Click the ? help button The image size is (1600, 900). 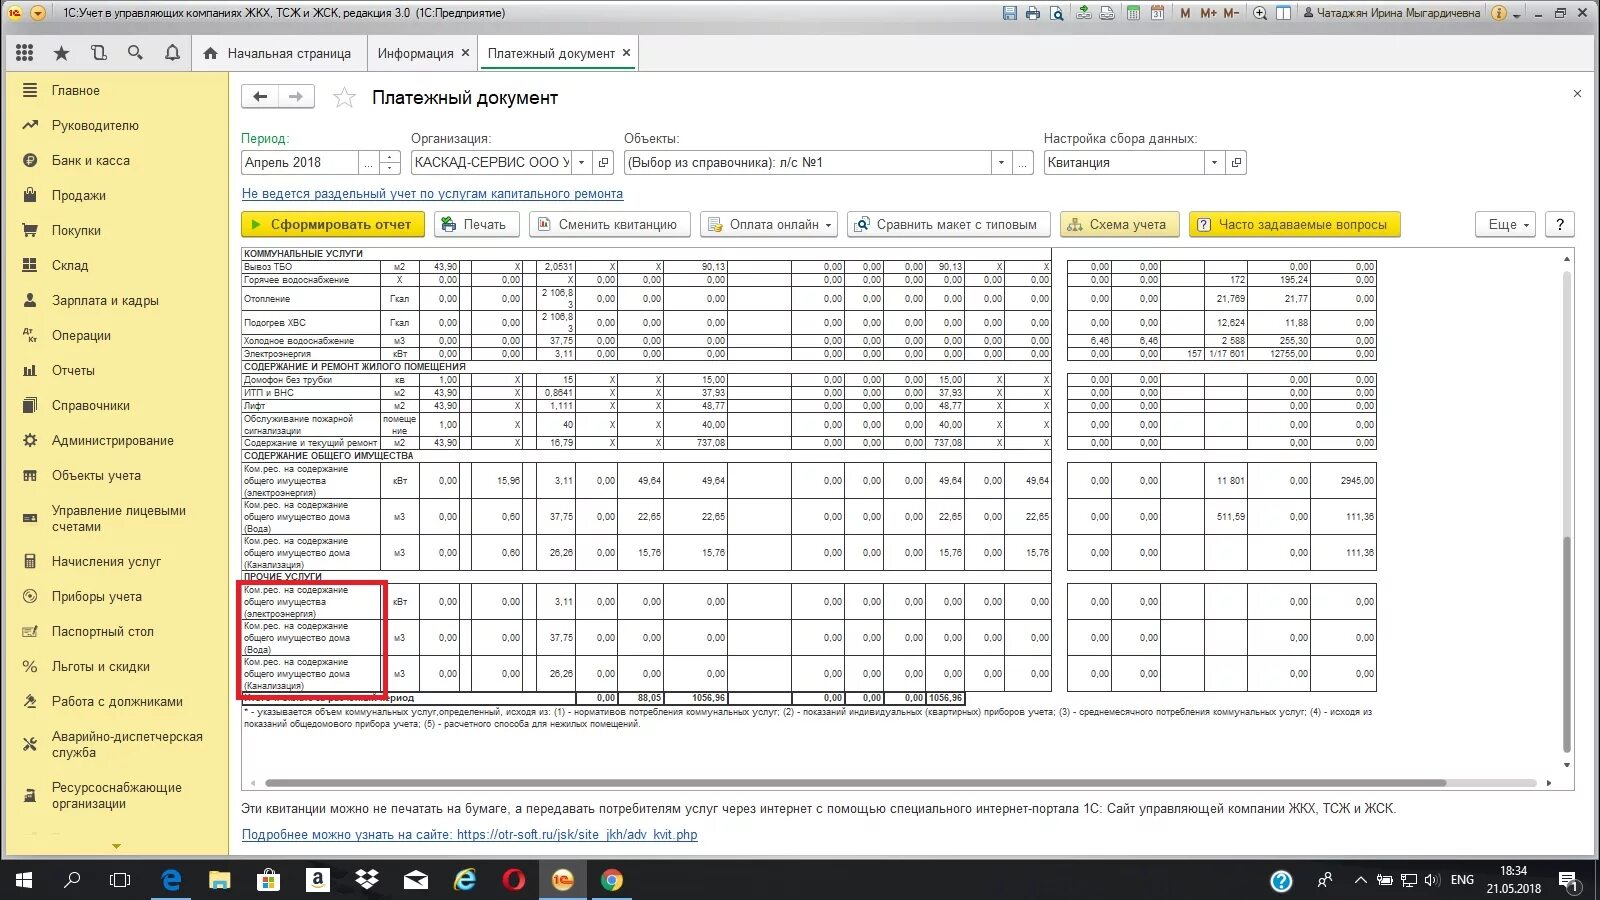1560,224
